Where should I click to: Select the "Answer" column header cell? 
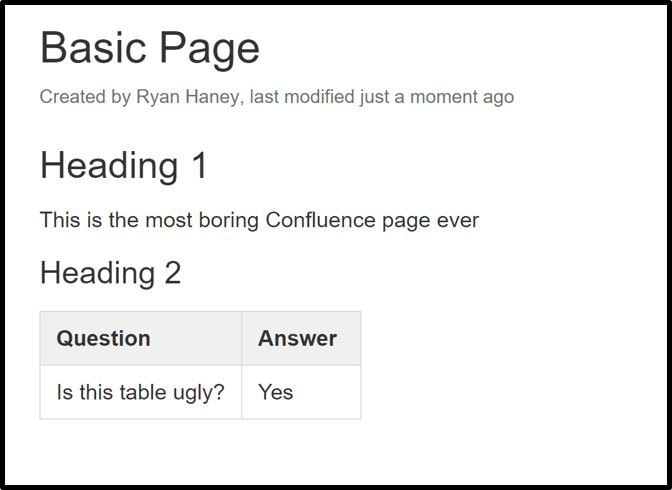tap(301, 339)
